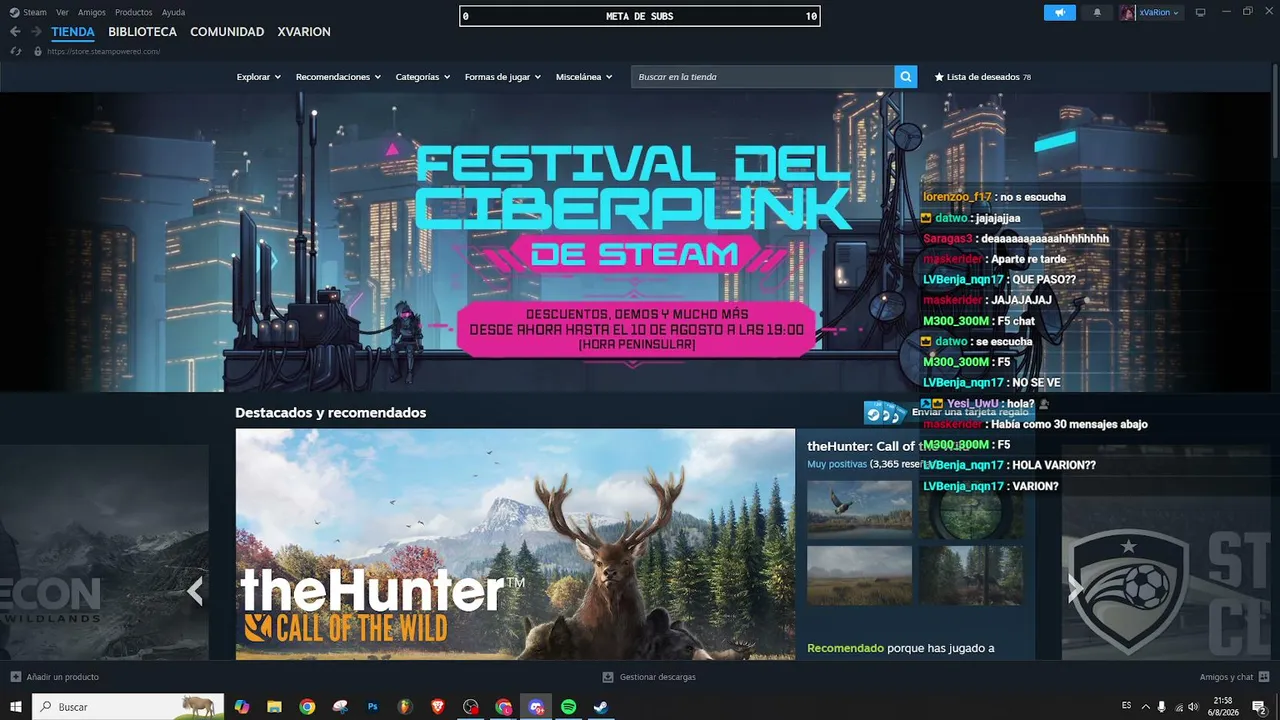Click Añadir un producto link
The width and height of the screenshot is (1280, 720).
click(62, 677)
